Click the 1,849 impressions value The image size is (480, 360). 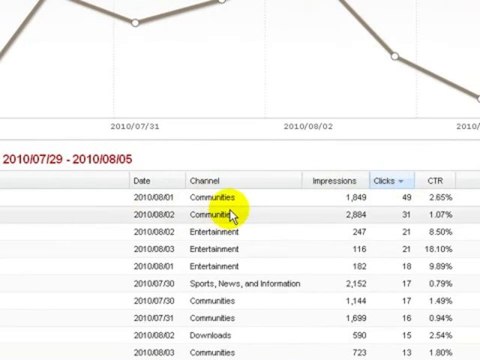coord(356,197)
